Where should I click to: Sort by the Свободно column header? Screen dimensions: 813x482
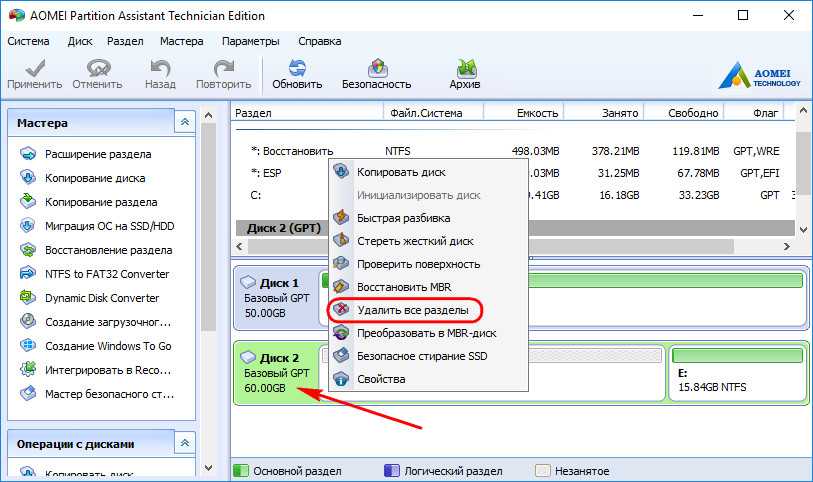pos(693,113)
